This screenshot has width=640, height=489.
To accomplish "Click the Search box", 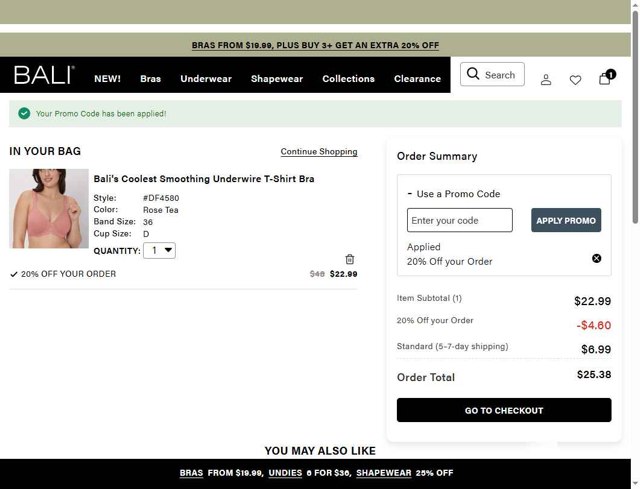I will click(492, 74).
